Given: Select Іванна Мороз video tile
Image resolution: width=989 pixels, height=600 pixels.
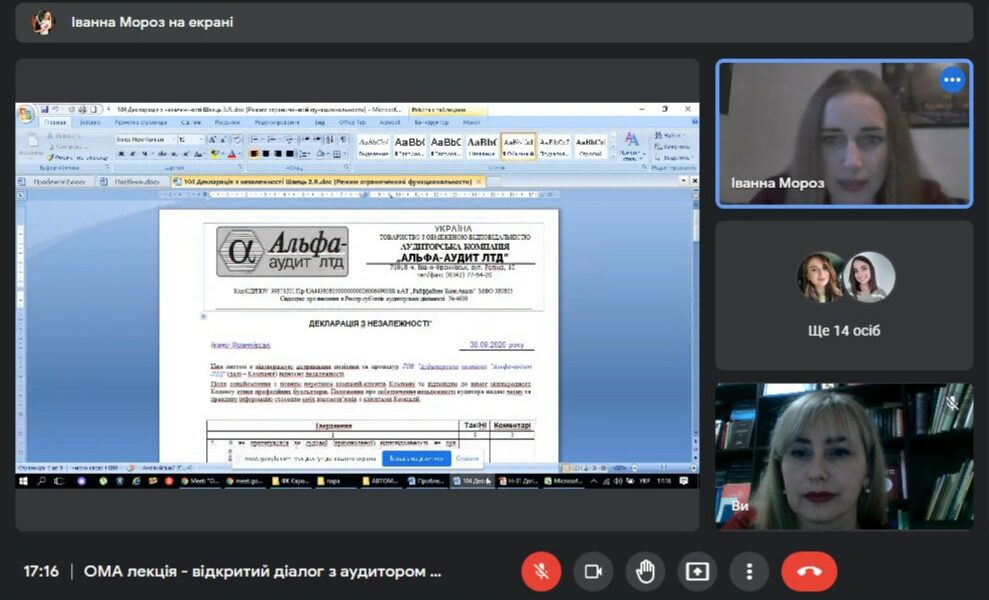Looking at the screenshot, I should tap(844, 134).
